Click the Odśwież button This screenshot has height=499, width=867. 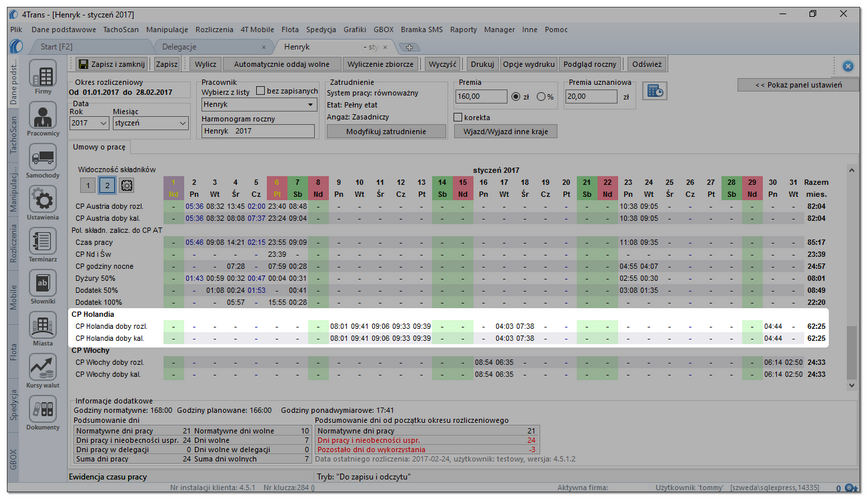pos(647,64)
